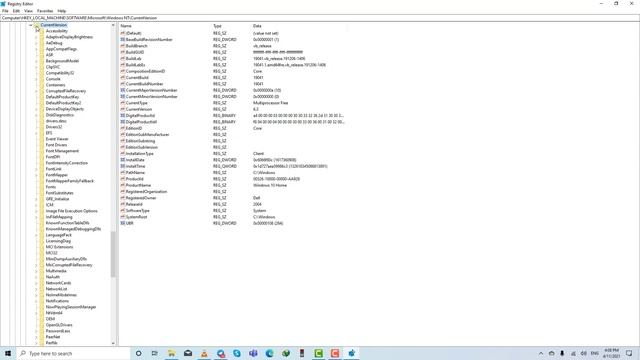Open Task View on the taskbar

pos(155,353)
